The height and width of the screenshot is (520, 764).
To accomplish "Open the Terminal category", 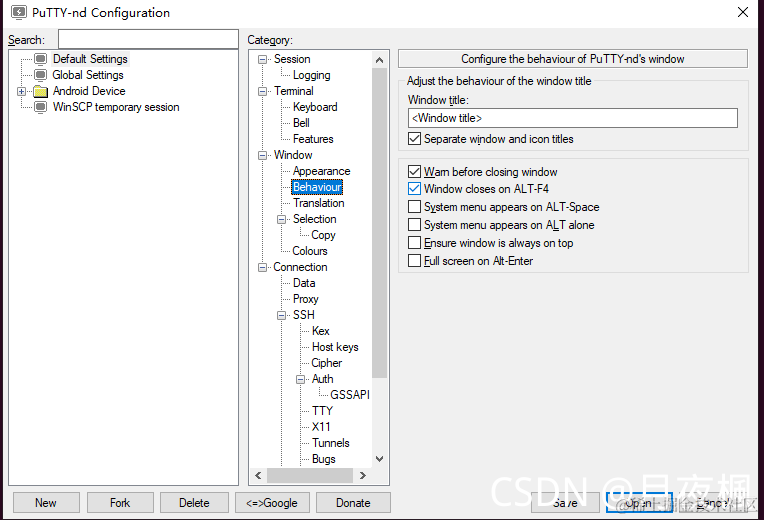I will point(293,91).
